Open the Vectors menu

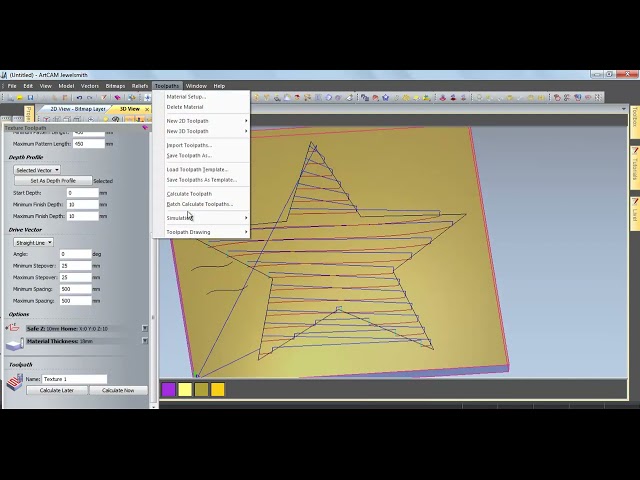(90, 86)
